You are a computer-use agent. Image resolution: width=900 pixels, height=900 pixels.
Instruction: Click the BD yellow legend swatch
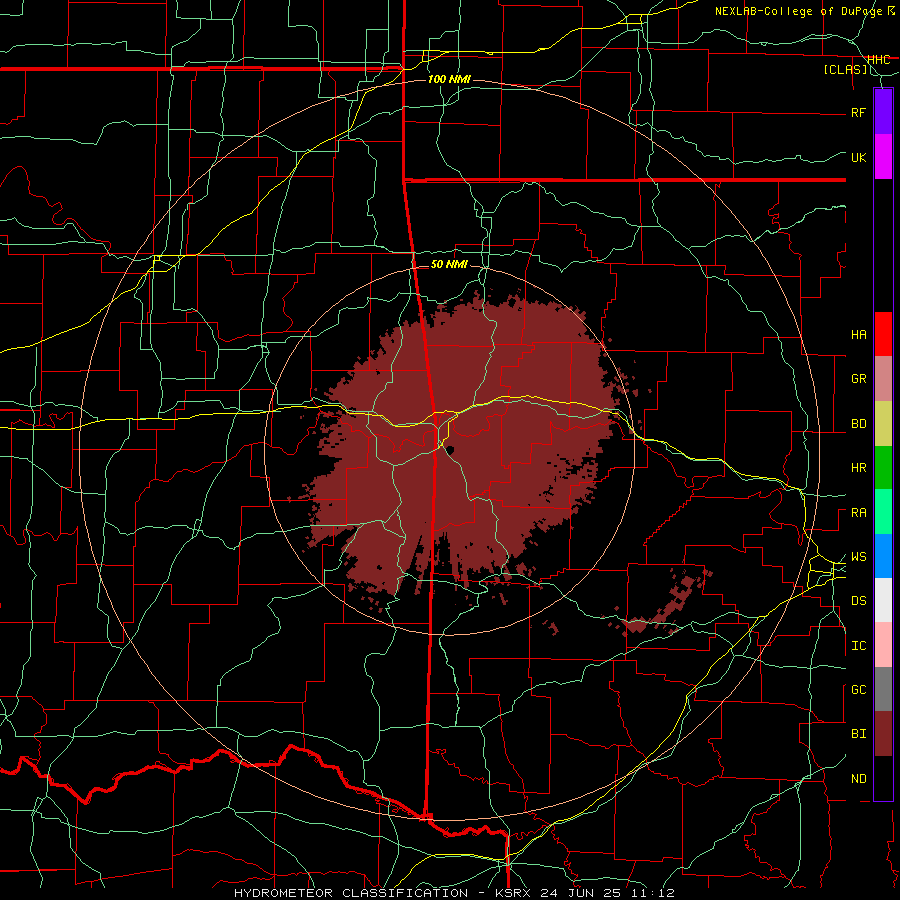click(883, 423)
